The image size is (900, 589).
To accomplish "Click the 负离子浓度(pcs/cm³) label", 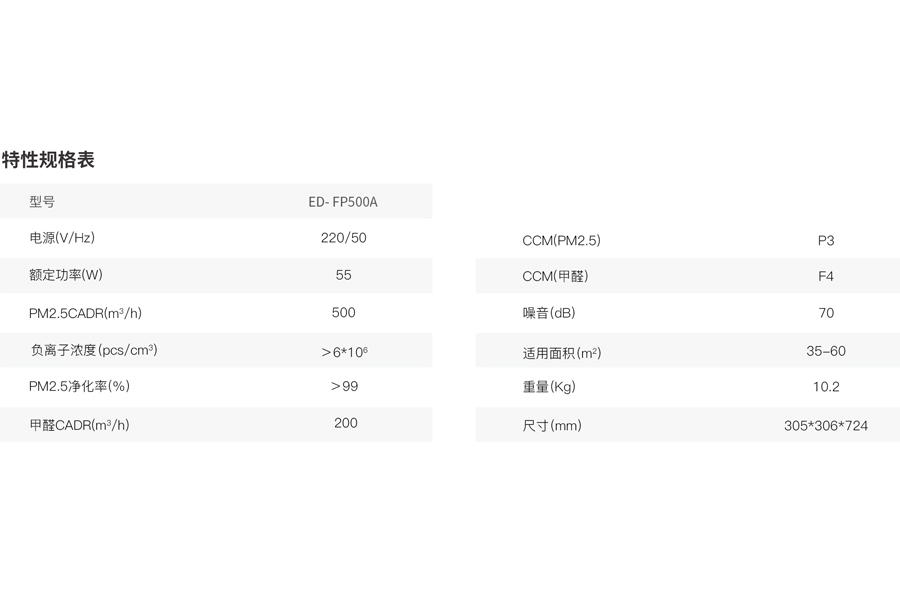I will [x=94, y=350].
